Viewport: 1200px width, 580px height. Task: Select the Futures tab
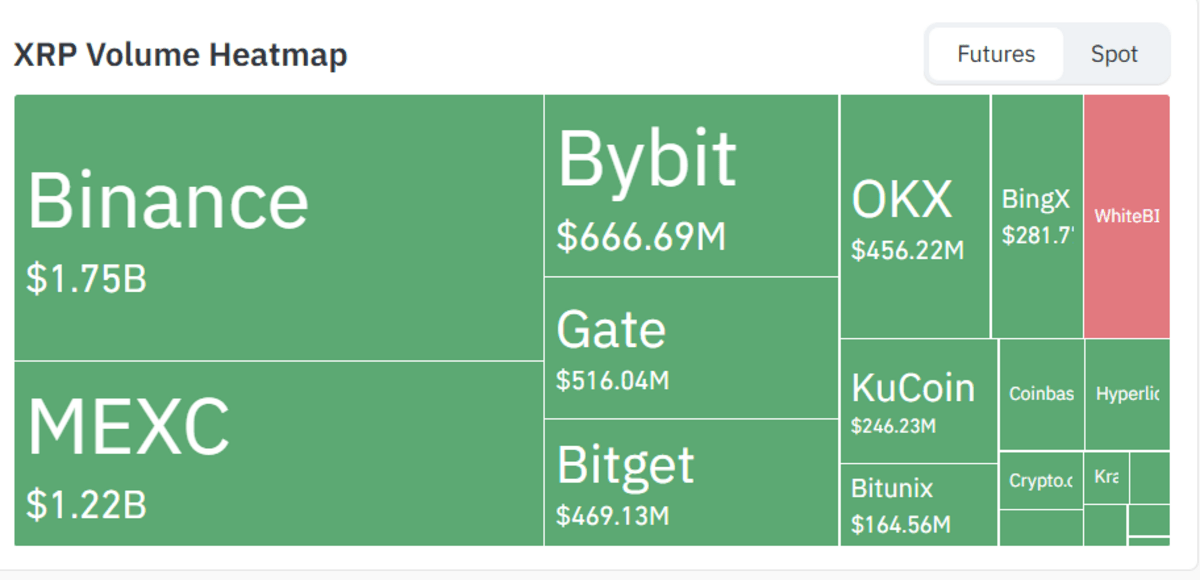pyautogui.click(x=995, y=54)
